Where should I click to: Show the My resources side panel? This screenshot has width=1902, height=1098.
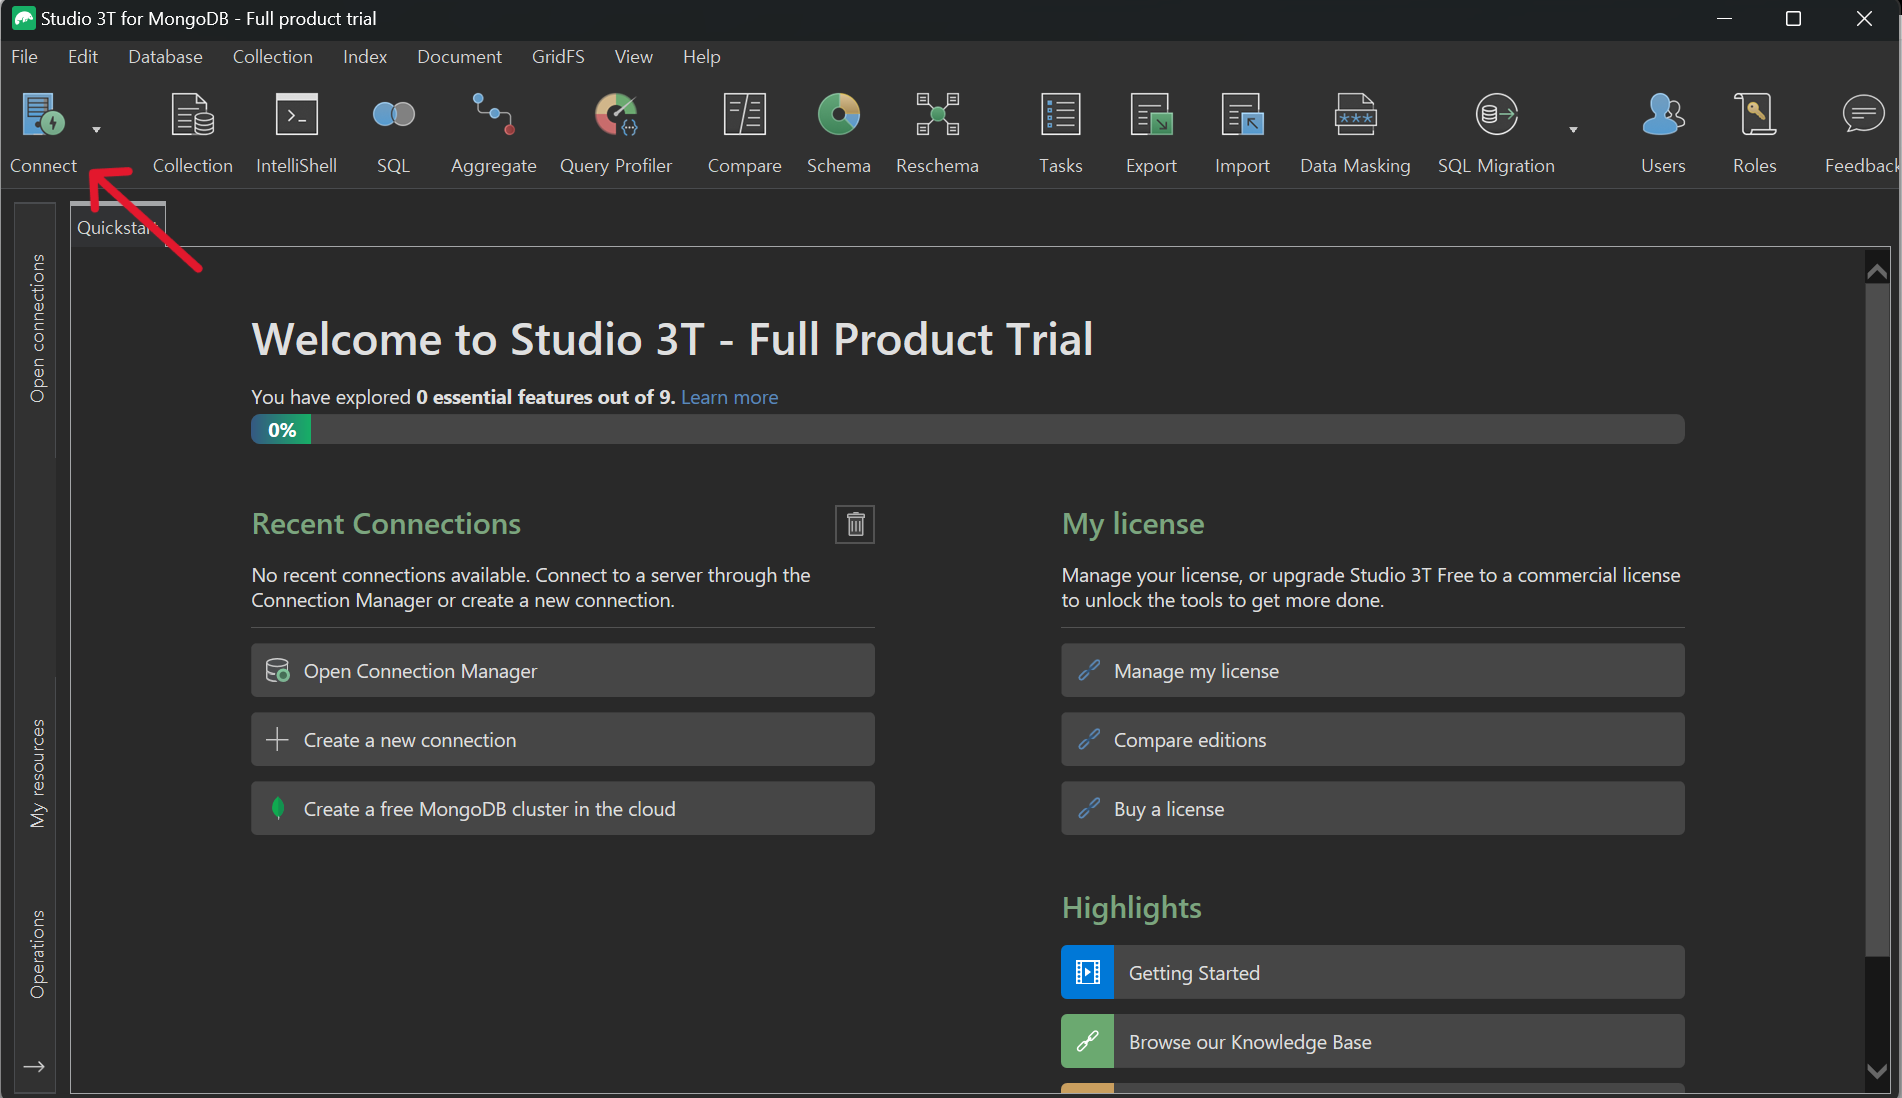(38, 773)
